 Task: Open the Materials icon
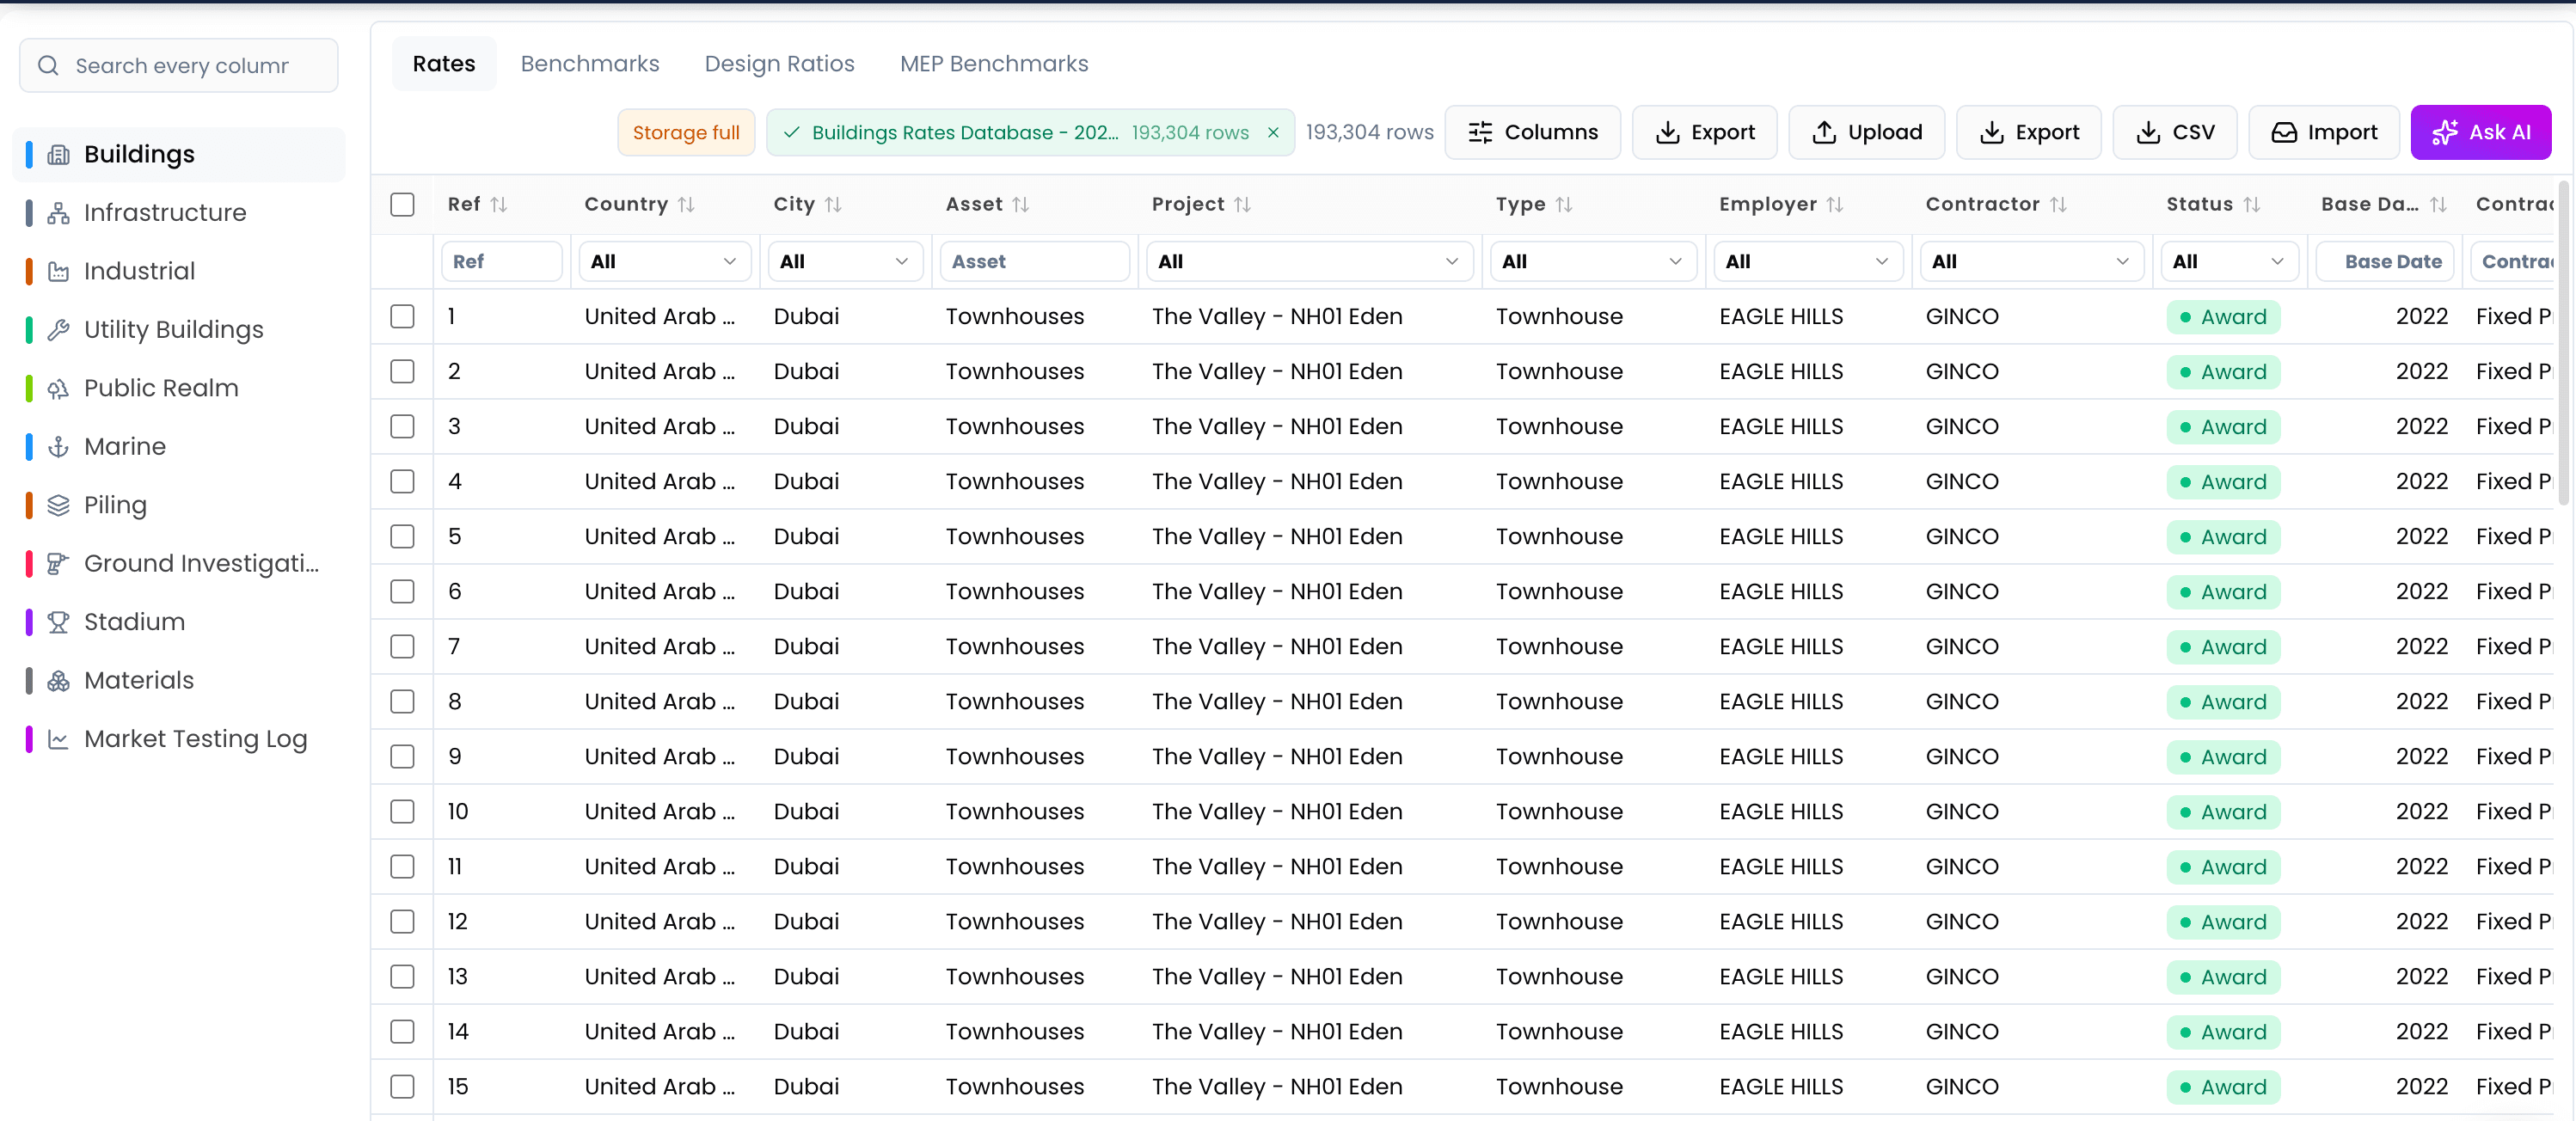(x=59, y=681)
